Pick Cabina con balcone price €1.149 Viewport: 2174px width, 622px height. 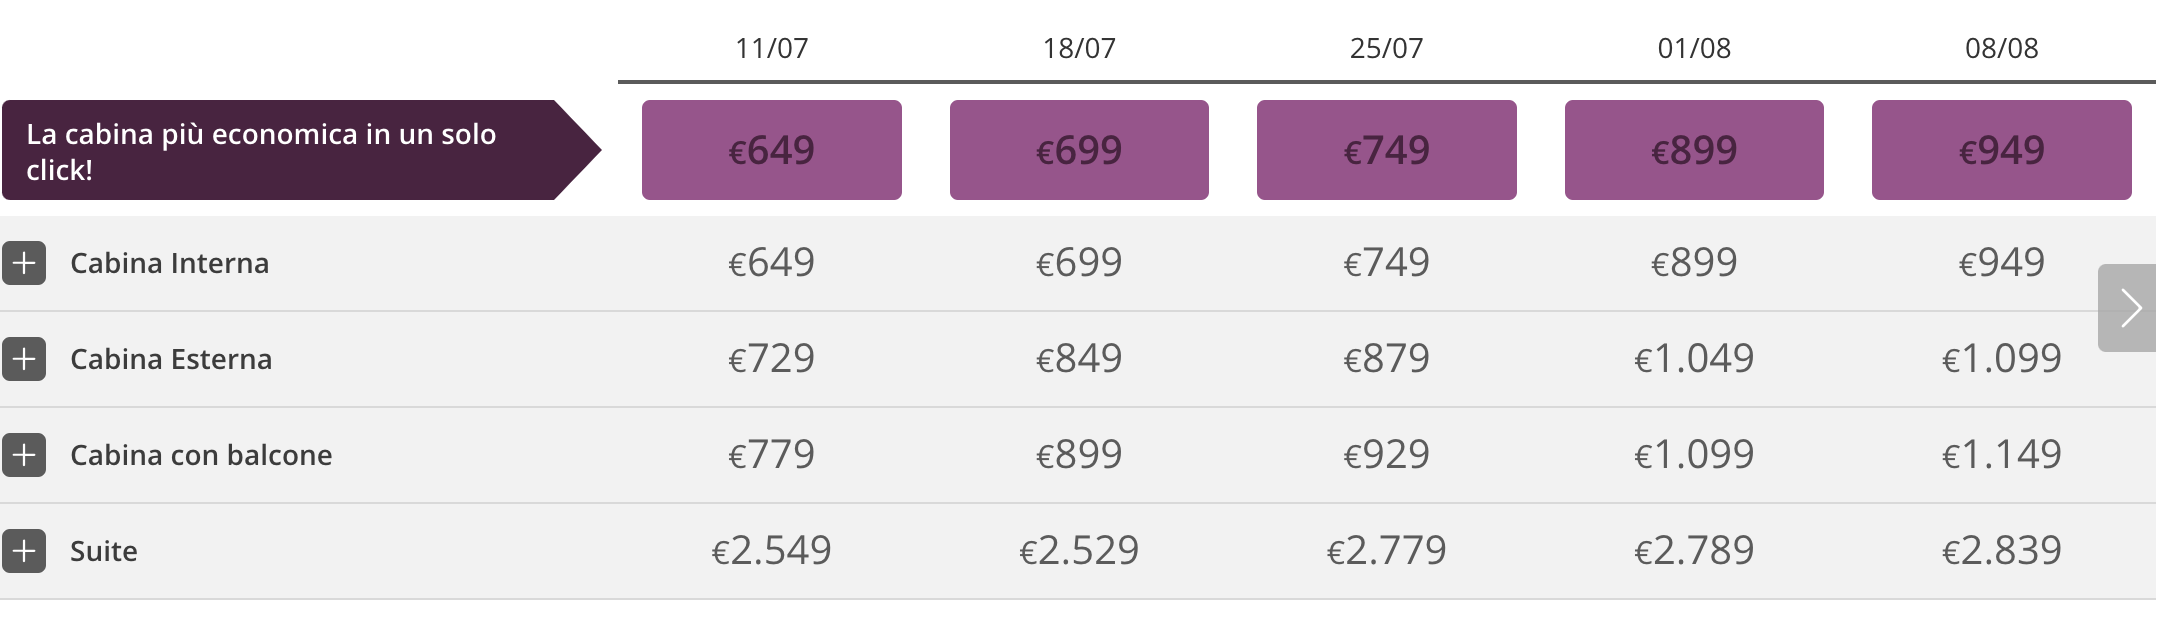[x=2002, y=454]
